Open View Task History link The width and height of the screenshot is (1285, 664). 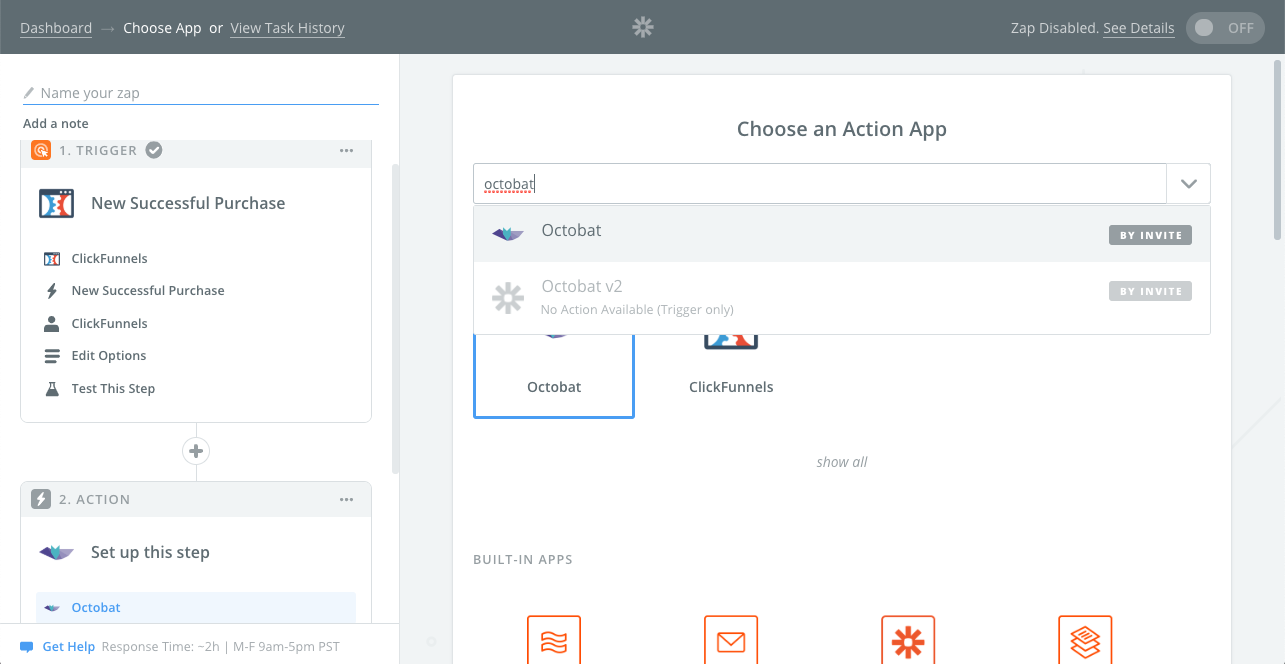[287, 28]
